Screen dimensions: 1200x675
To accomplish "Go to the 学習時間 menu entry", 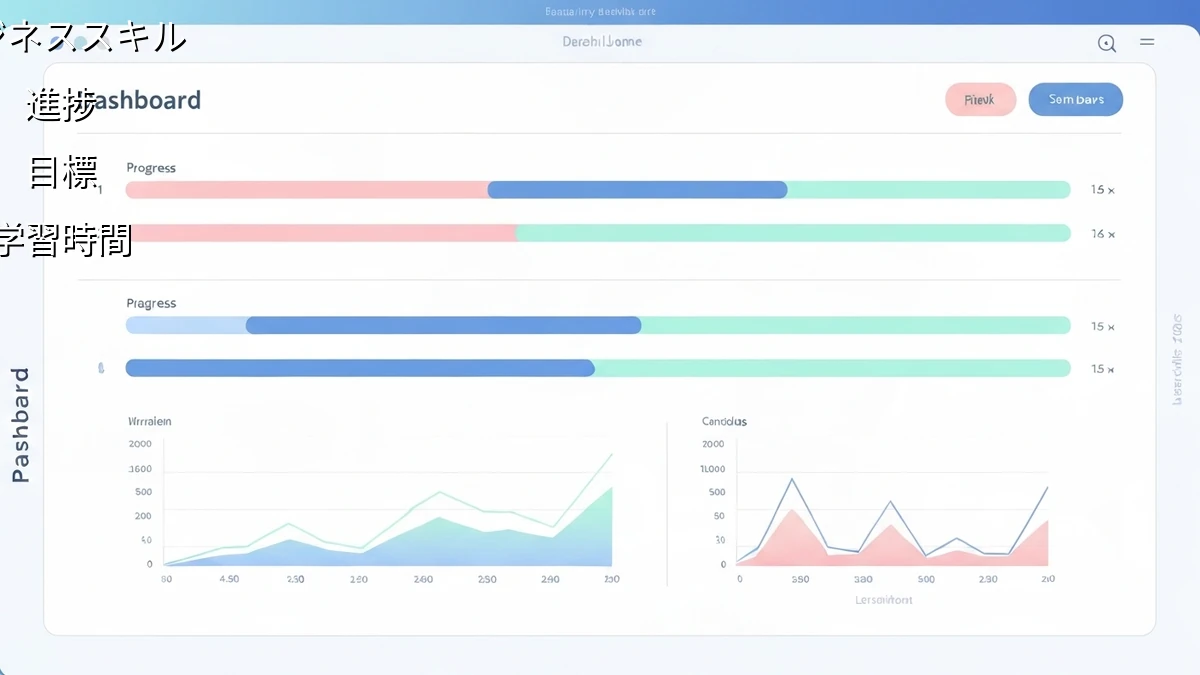I will coord(66,241).
